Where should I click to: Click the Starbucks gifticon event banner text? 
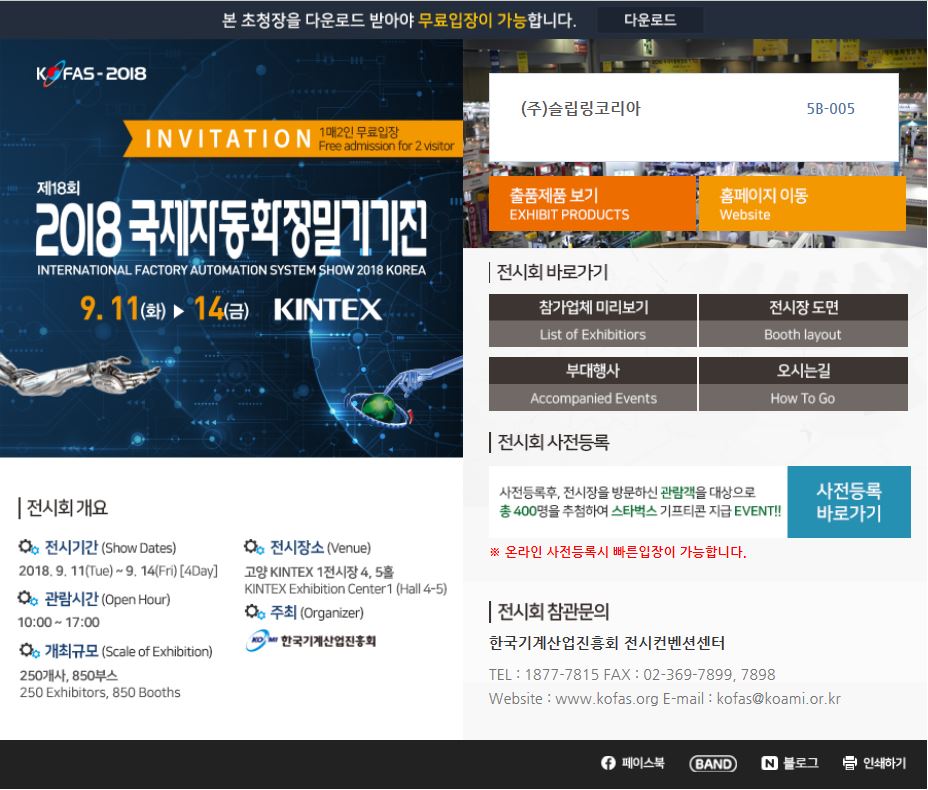pyautogui.click(x=640, y=502)
